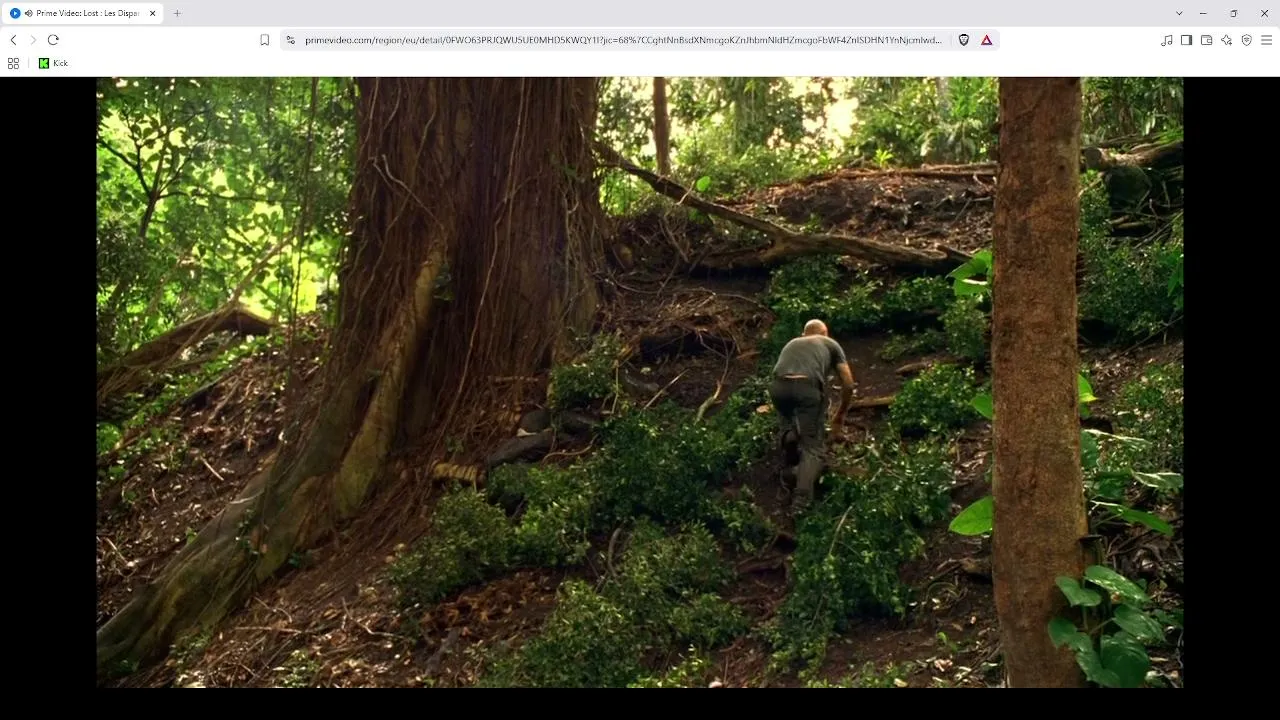View site information icon in address bar
The height and width of the screenshot is (720, 1280).
click(x=290, y=40)
